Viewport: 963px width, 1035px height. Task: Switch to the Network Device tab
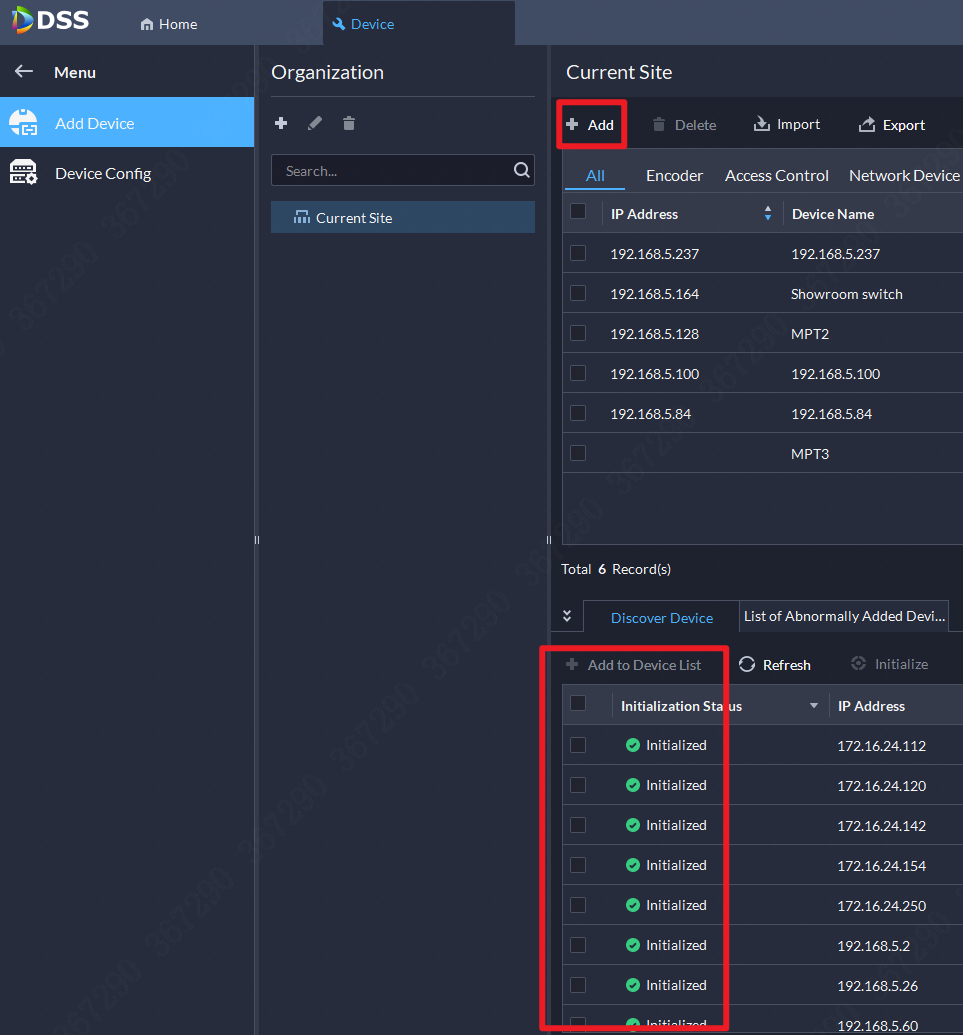(904, 176)
